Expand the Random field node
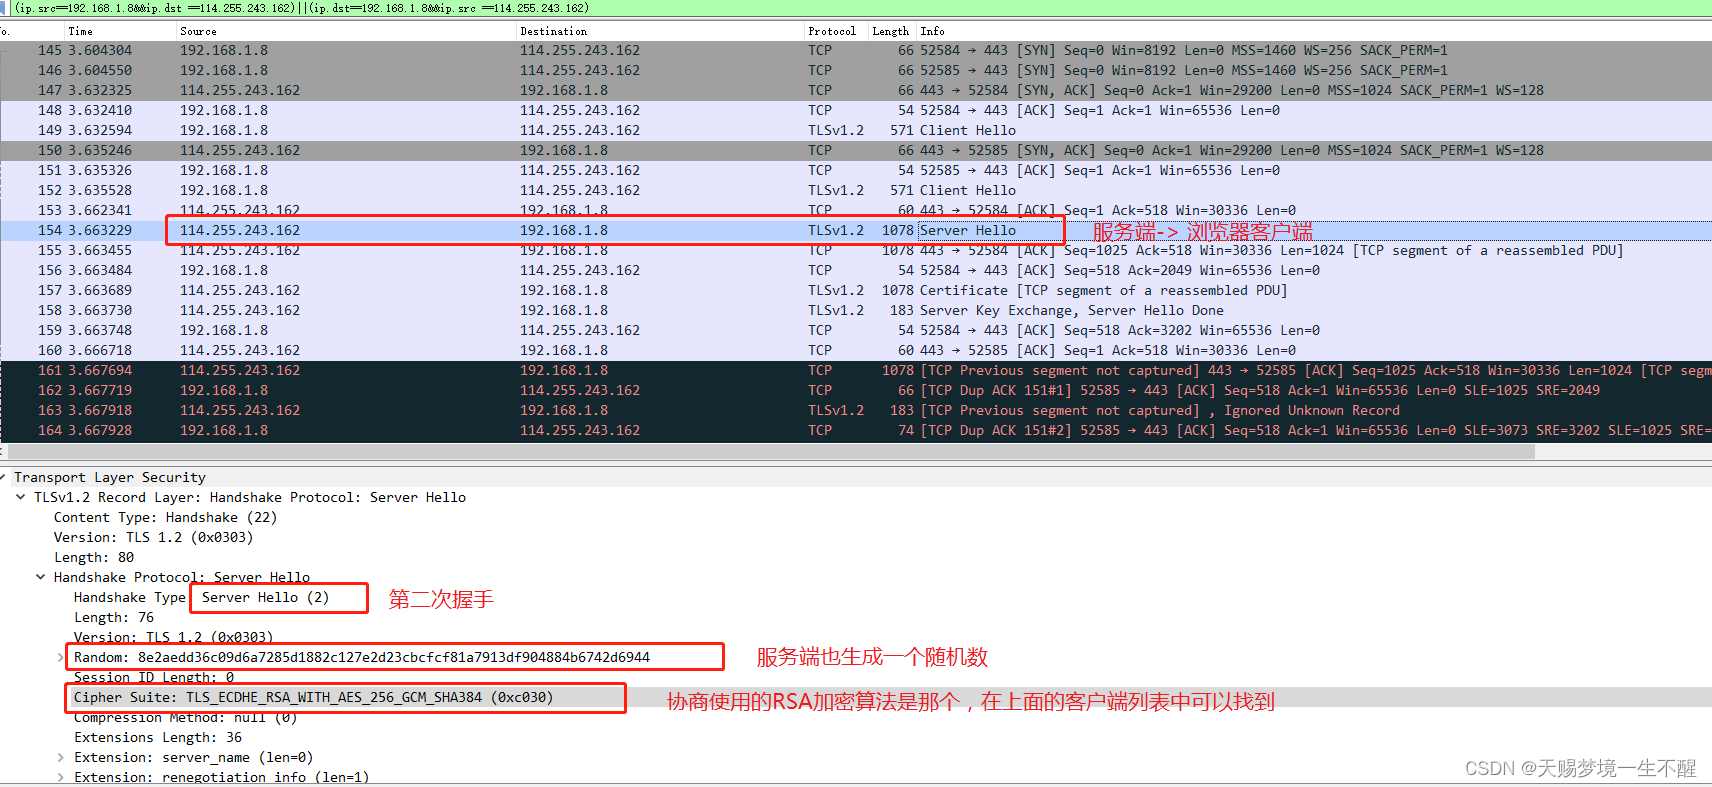The height and width of the screenshot is (787, 1712). point(61,657)
